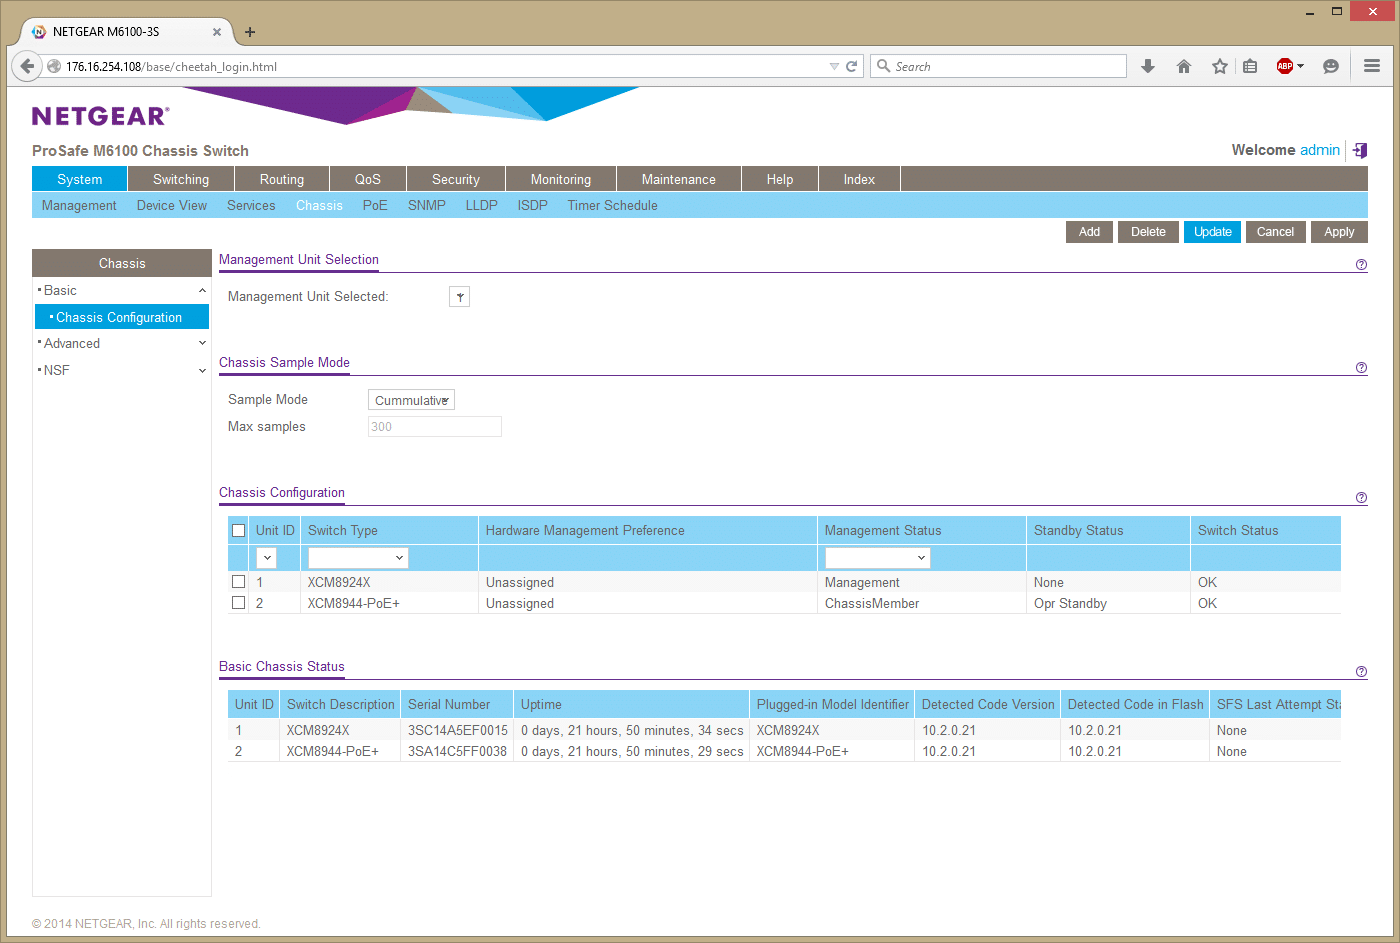Image resolution: width=1400 pixels, height=943 pixels.
Task: Select Chassis Configuration in the sidebar
Action: point(122,317)
